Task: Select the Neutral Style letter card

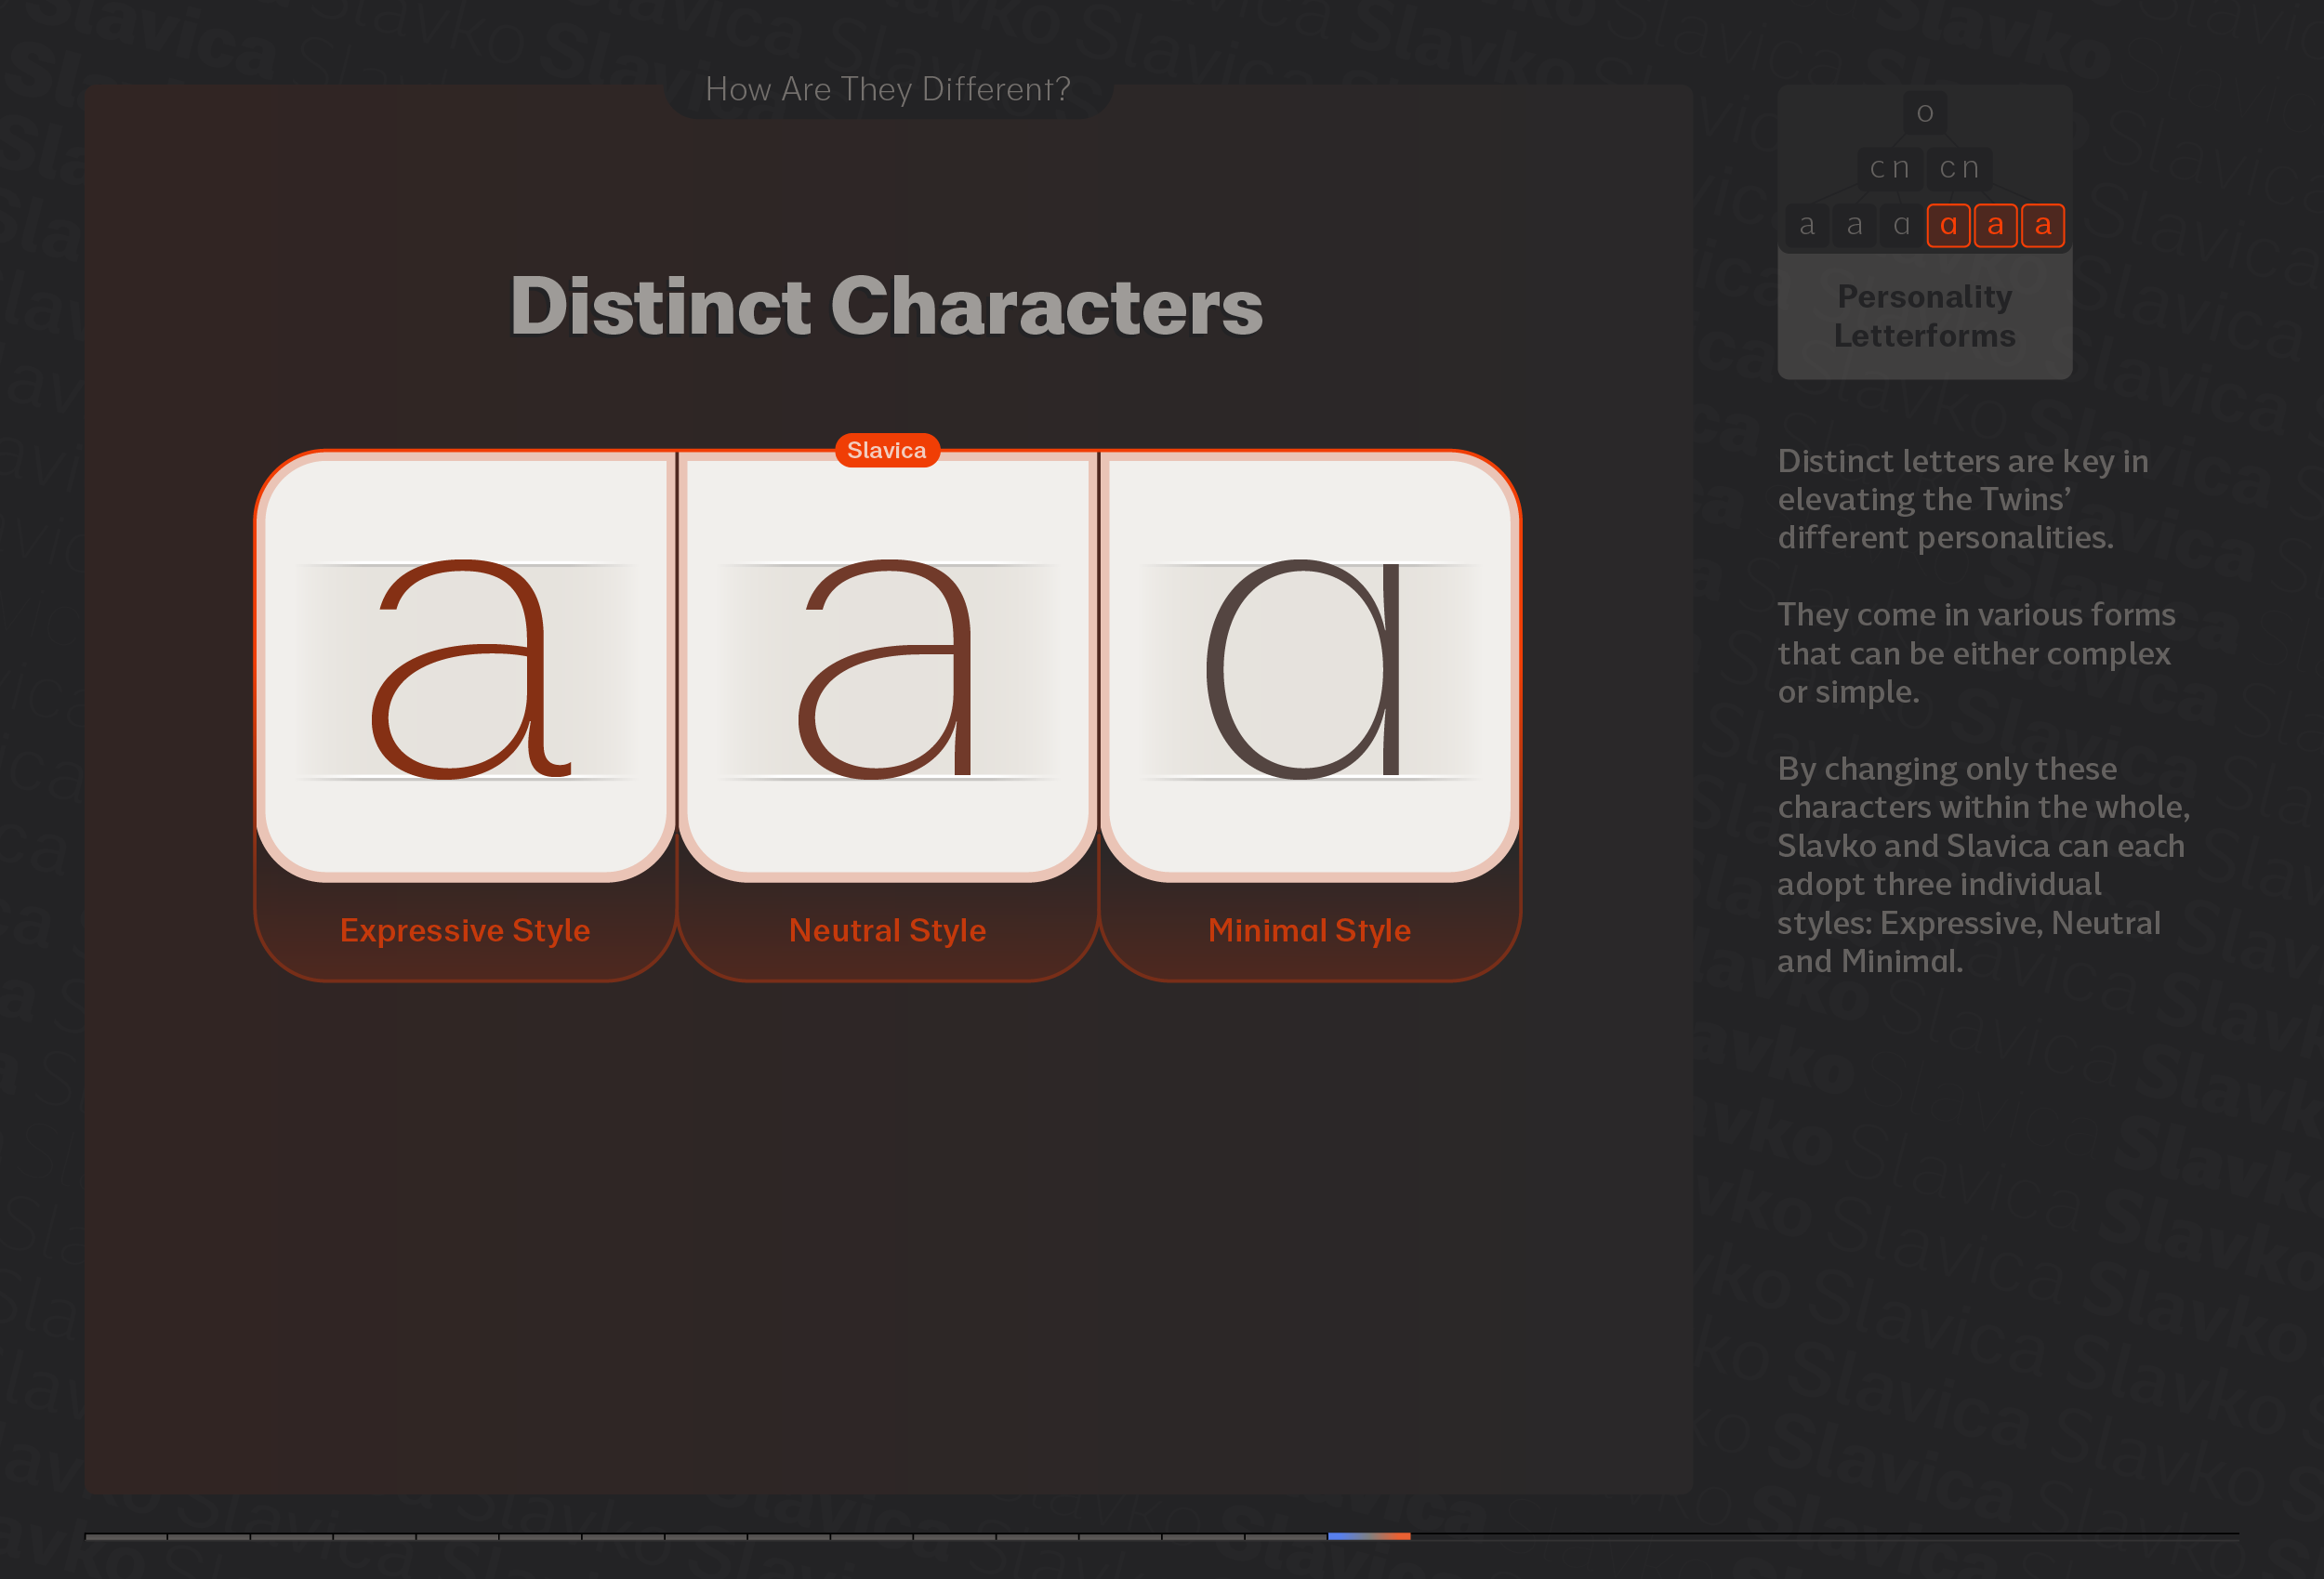Action: [887, 666]
